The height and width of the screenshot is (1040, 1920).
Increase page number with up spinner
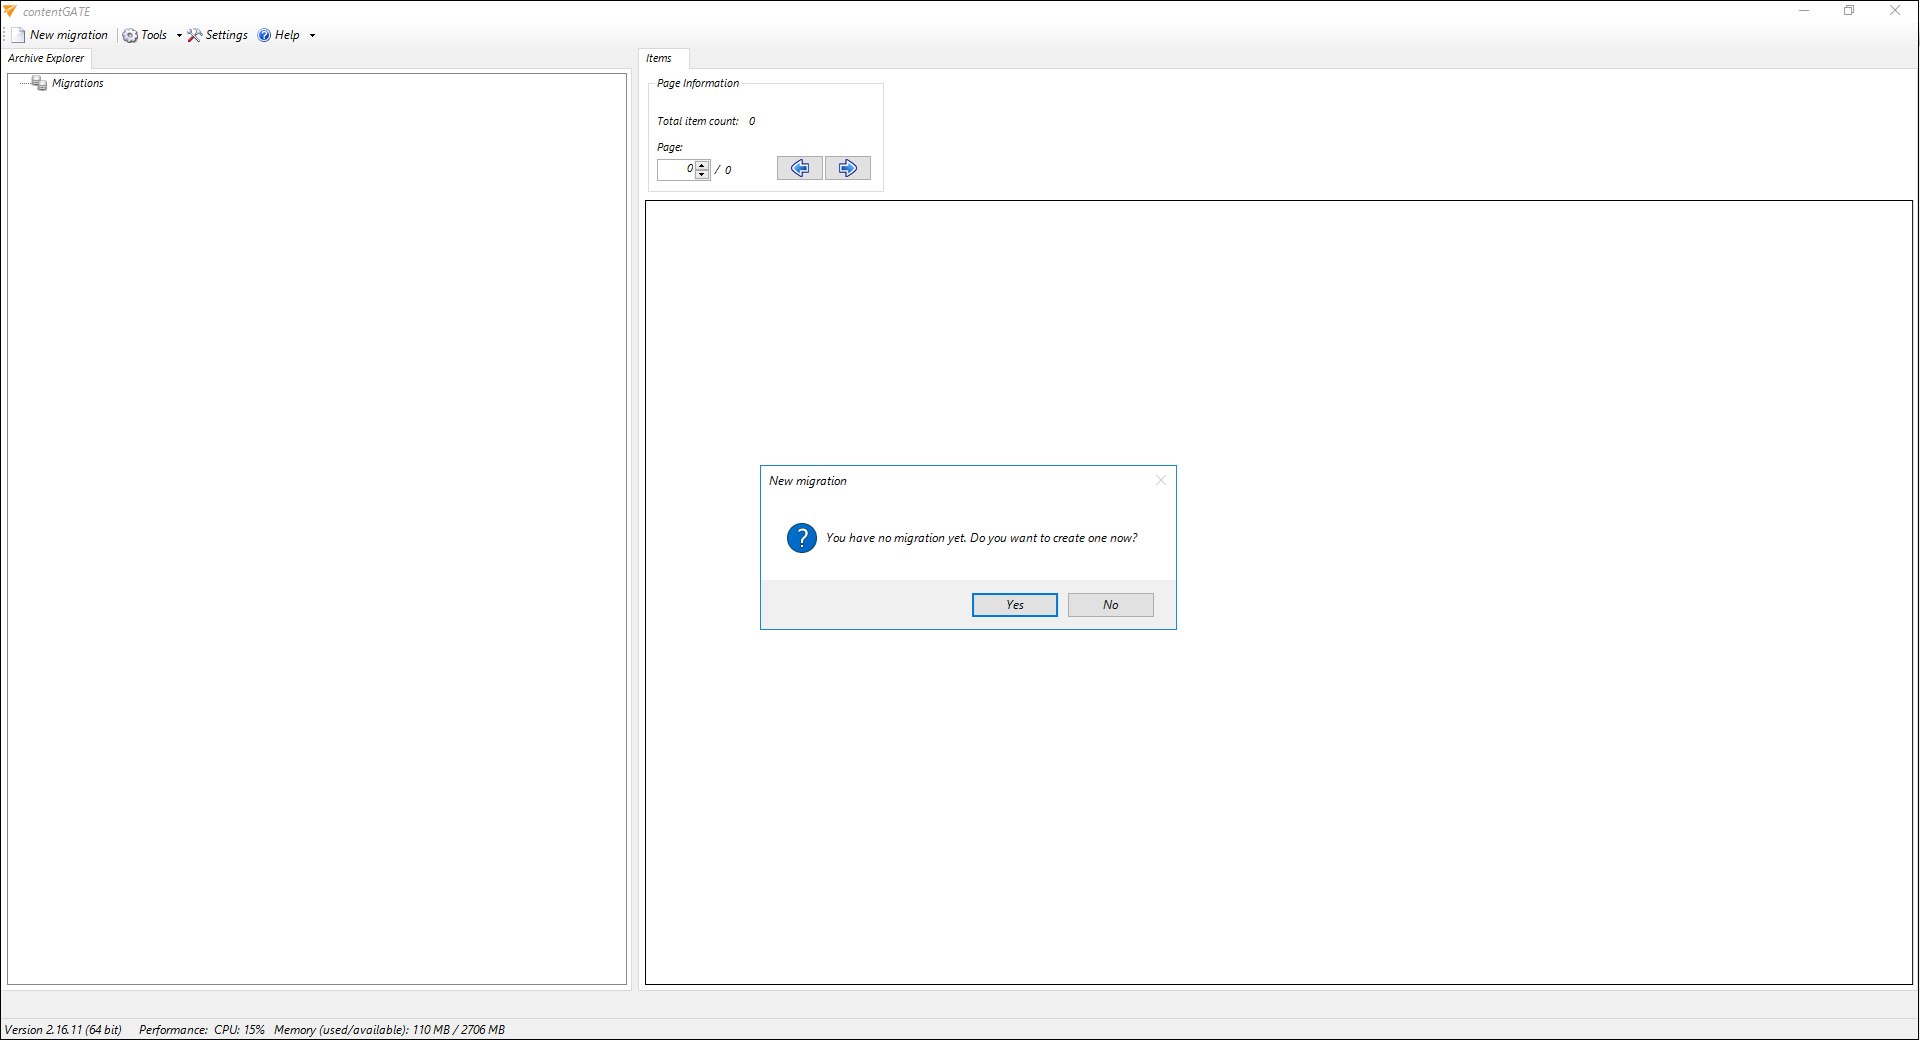[702, 164]
